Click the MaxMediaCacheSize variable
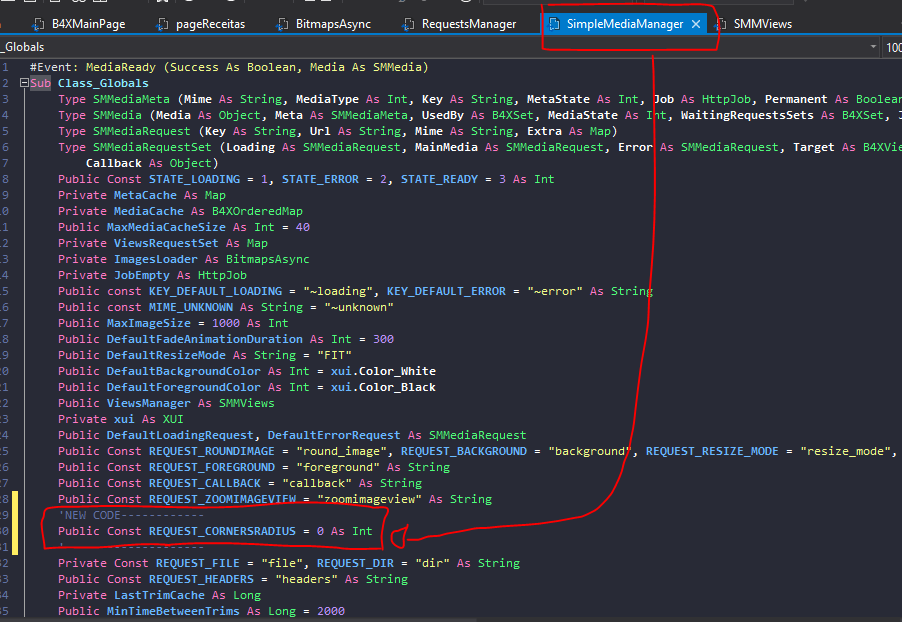The image size is (902, 622). point(166,227)
